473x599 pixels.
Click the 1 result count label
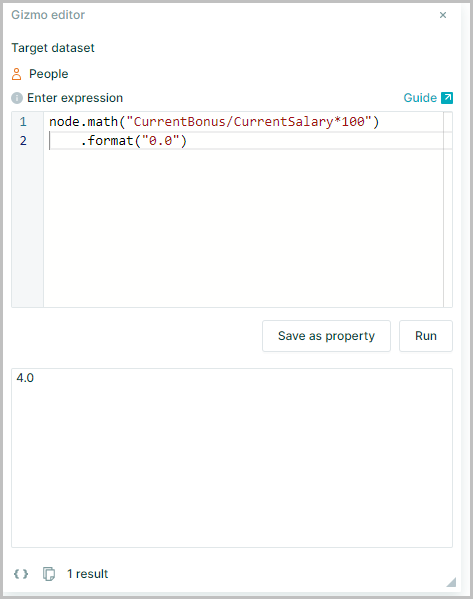[x=87, y=574]
